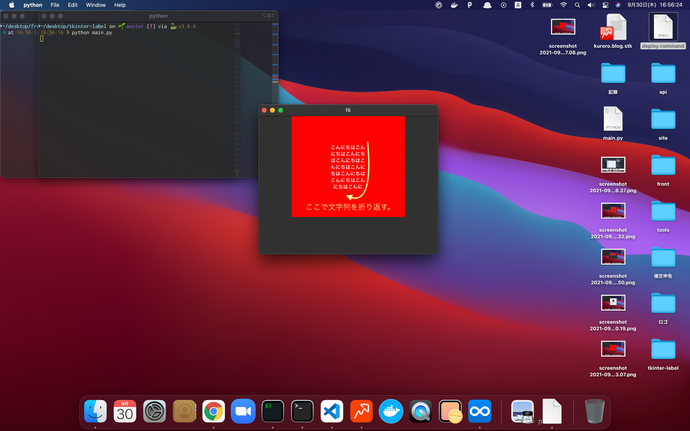The height and width of the screenshot is (431, 690).
Task: Open the Window menu
Action: [95, 5]
